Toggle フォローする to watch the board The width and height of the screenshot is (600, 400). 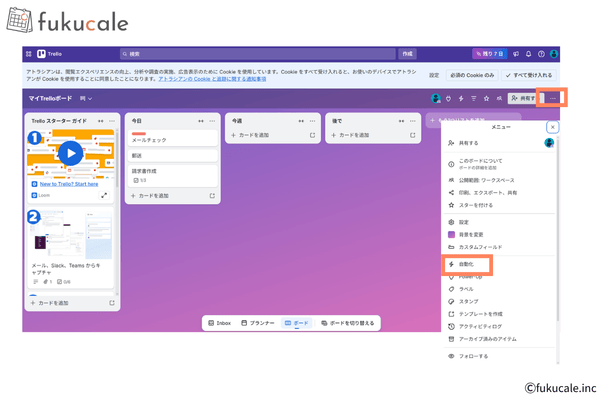coord(473,357)
